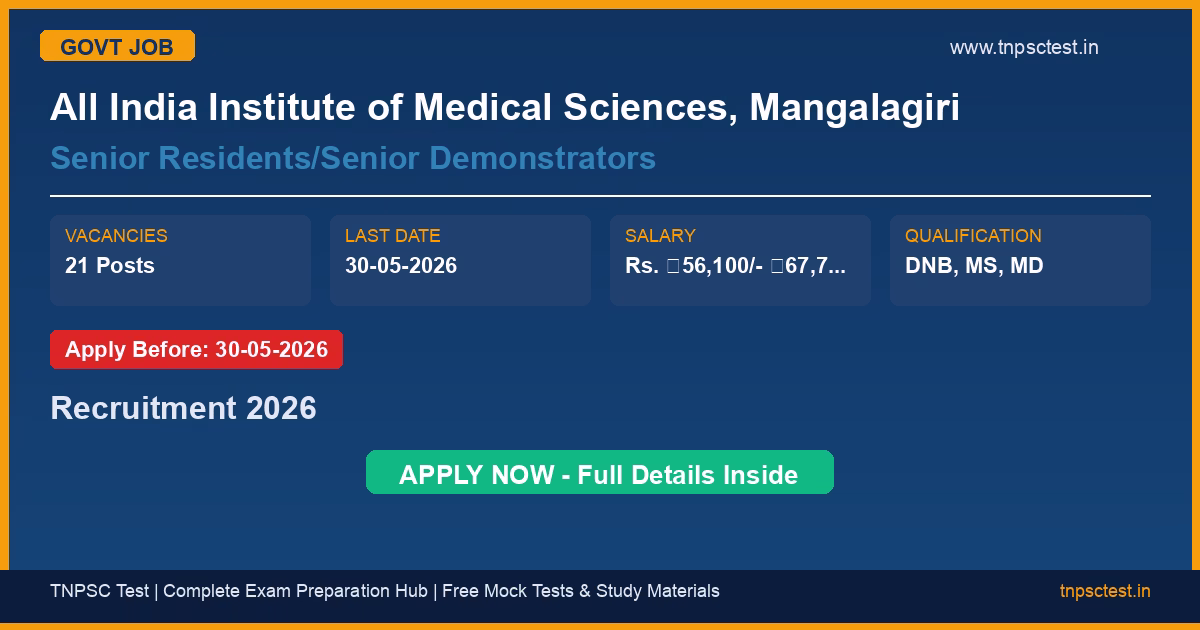1200x630 pixels.
Task: Click the All India Institute of Medical Sciences title
Action: [x=504, y=107]
